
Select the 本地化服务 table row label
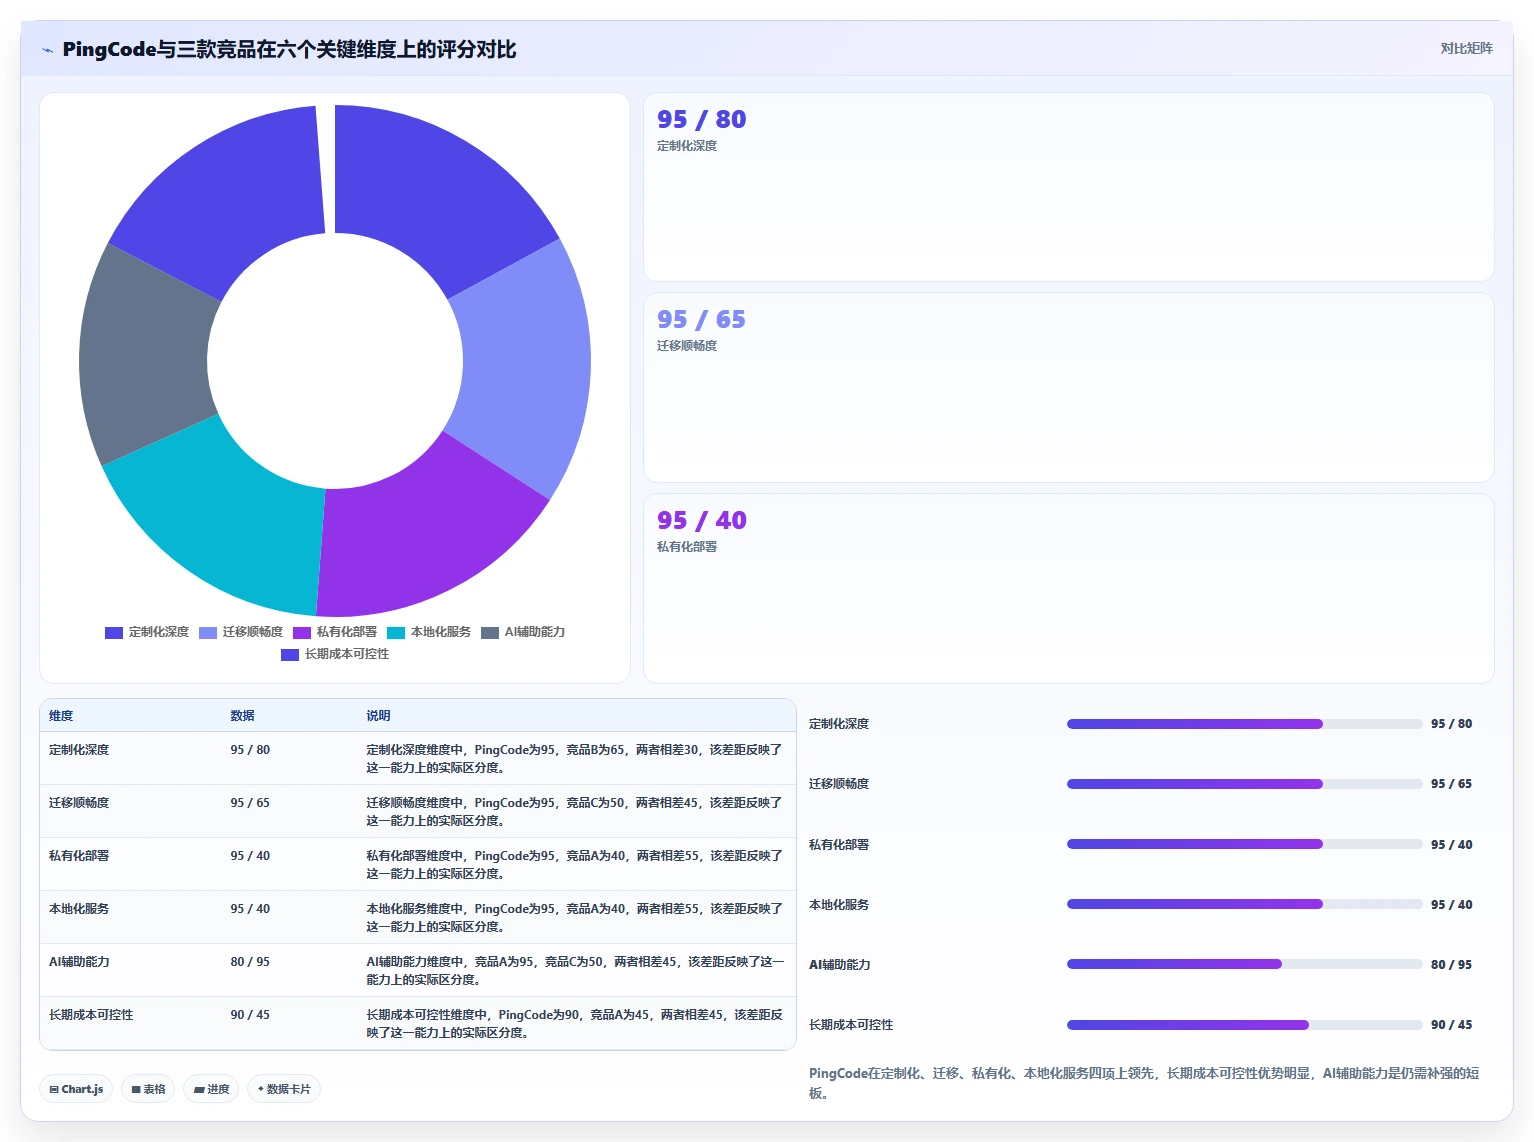79,909
